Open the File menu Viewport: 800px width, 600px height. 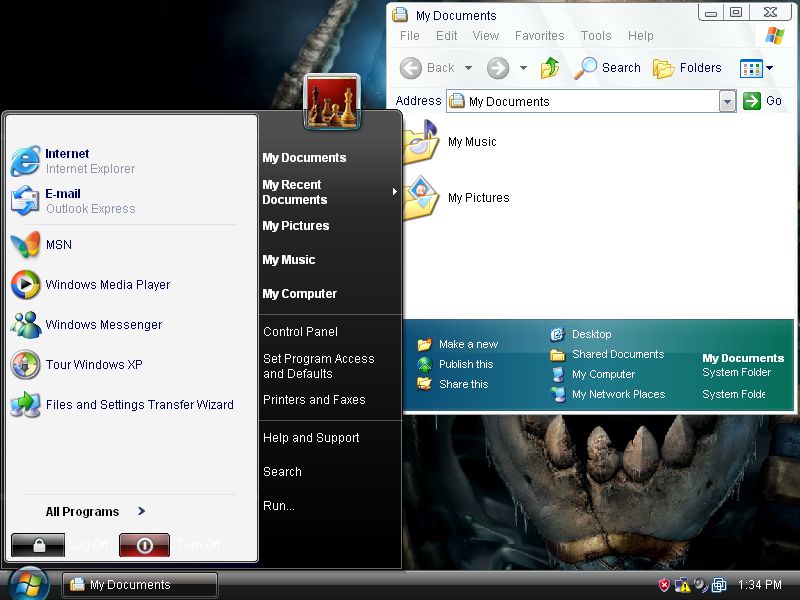click(410, 36)
